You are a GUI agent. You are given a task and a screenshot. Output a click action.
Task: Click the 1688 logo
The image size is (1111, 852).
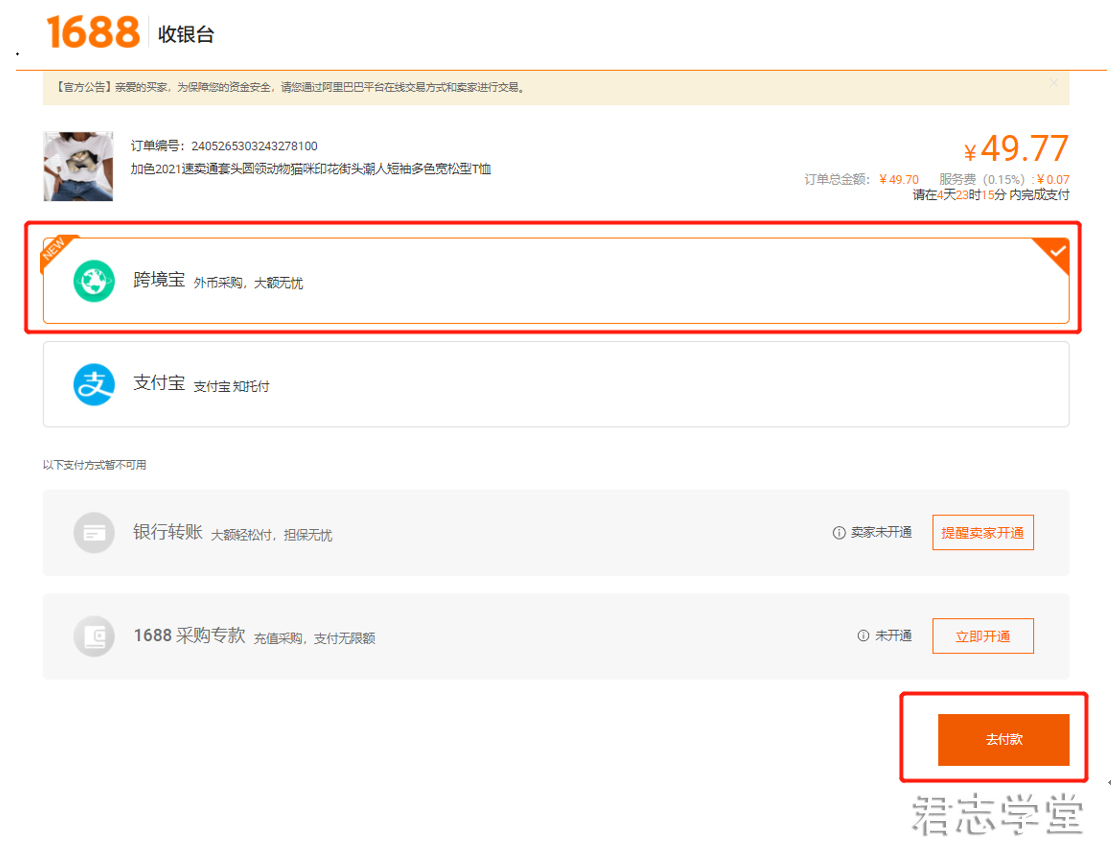pos(93,33)
